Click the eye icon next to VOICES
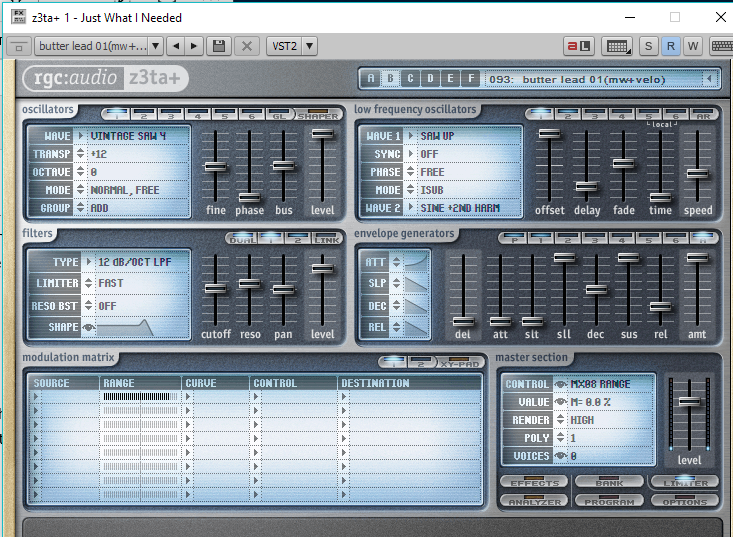The width and height of the screenshot is (733, 537). 561,456
